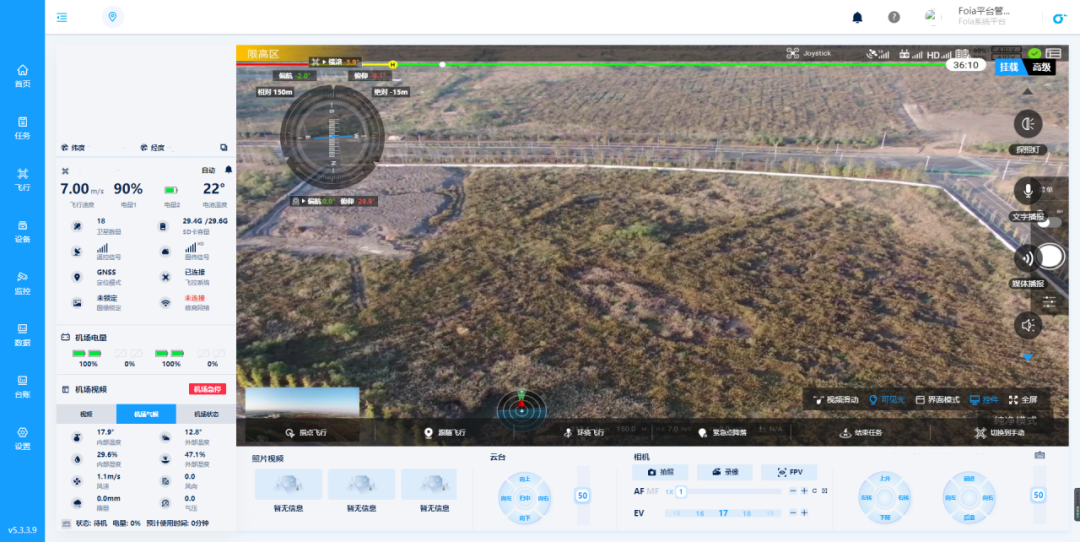Switch to the 机场气象 tab
This screenshot has height=542, width=1080.
point(146,414)
